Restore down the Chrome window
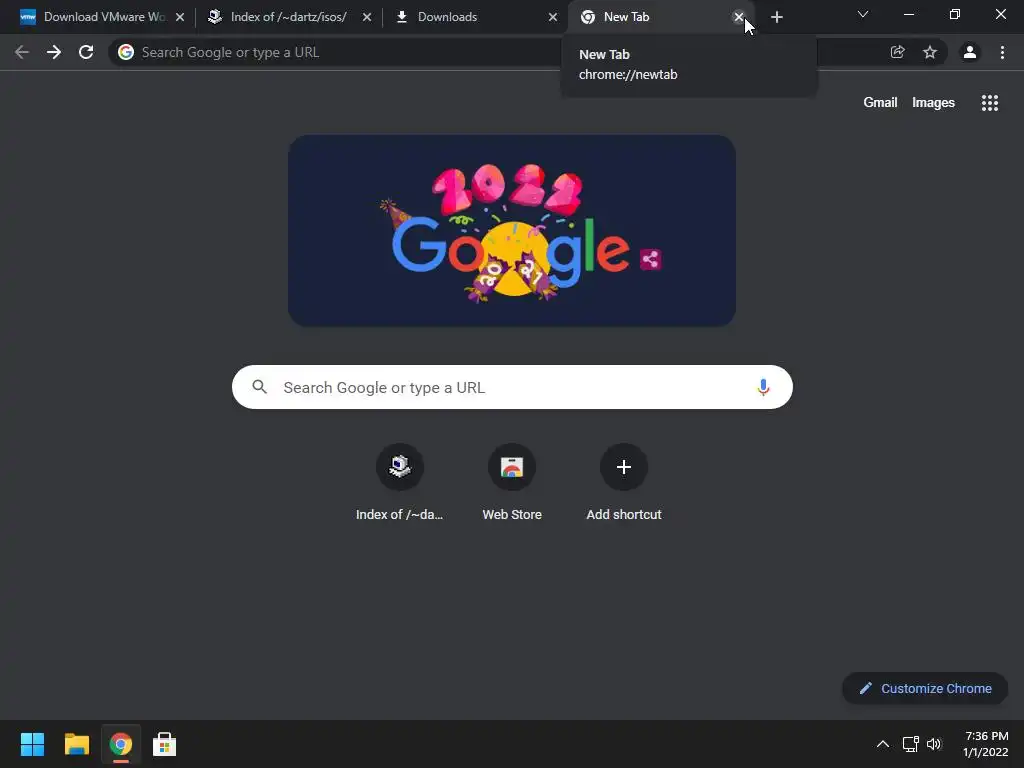Screen dimensions: 1024x768 pos(955,14)
